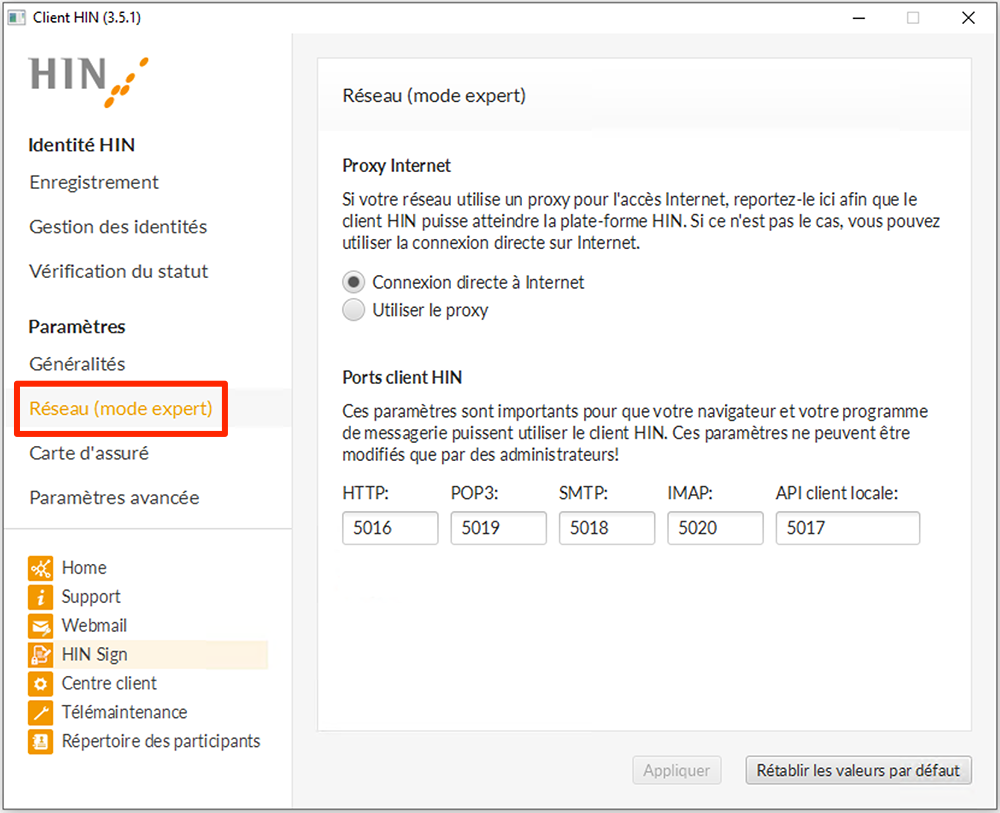
Task: Click the 'SMTP:' port label
Action: tap(584, 493)
